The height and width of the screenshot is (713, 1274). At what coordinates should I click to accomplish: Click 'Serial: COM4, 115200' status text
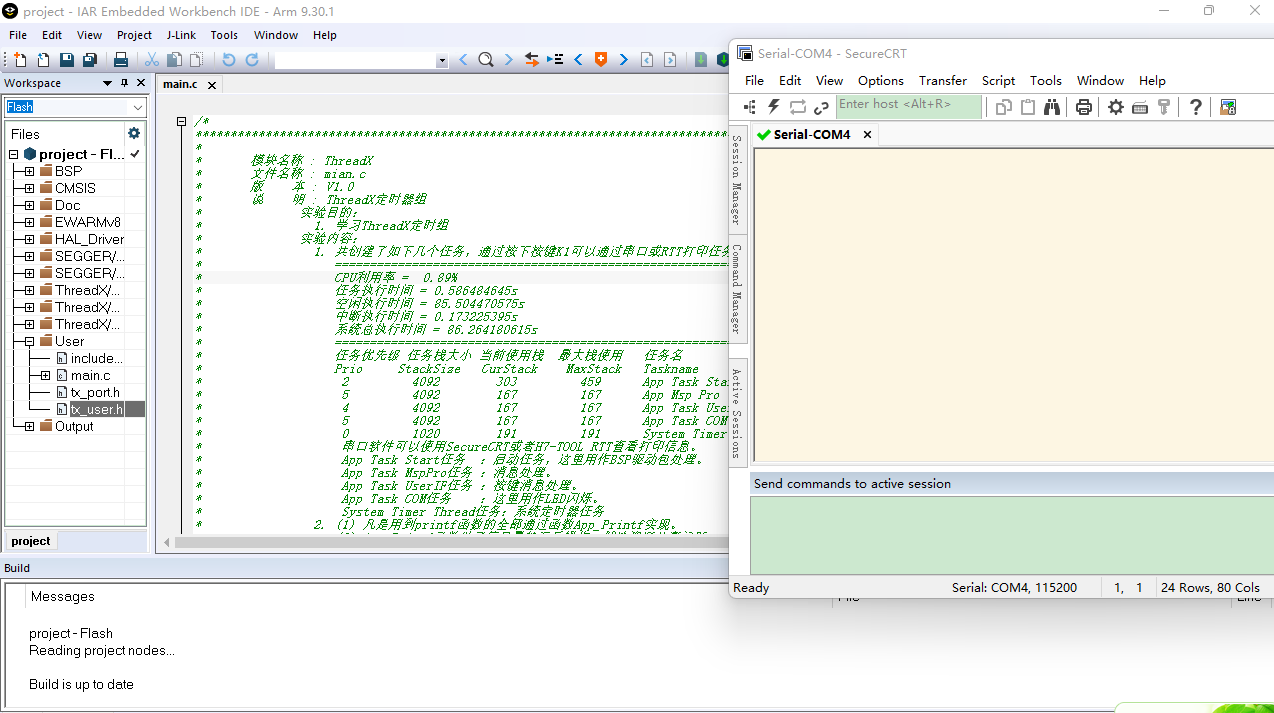coord(1014,588)
